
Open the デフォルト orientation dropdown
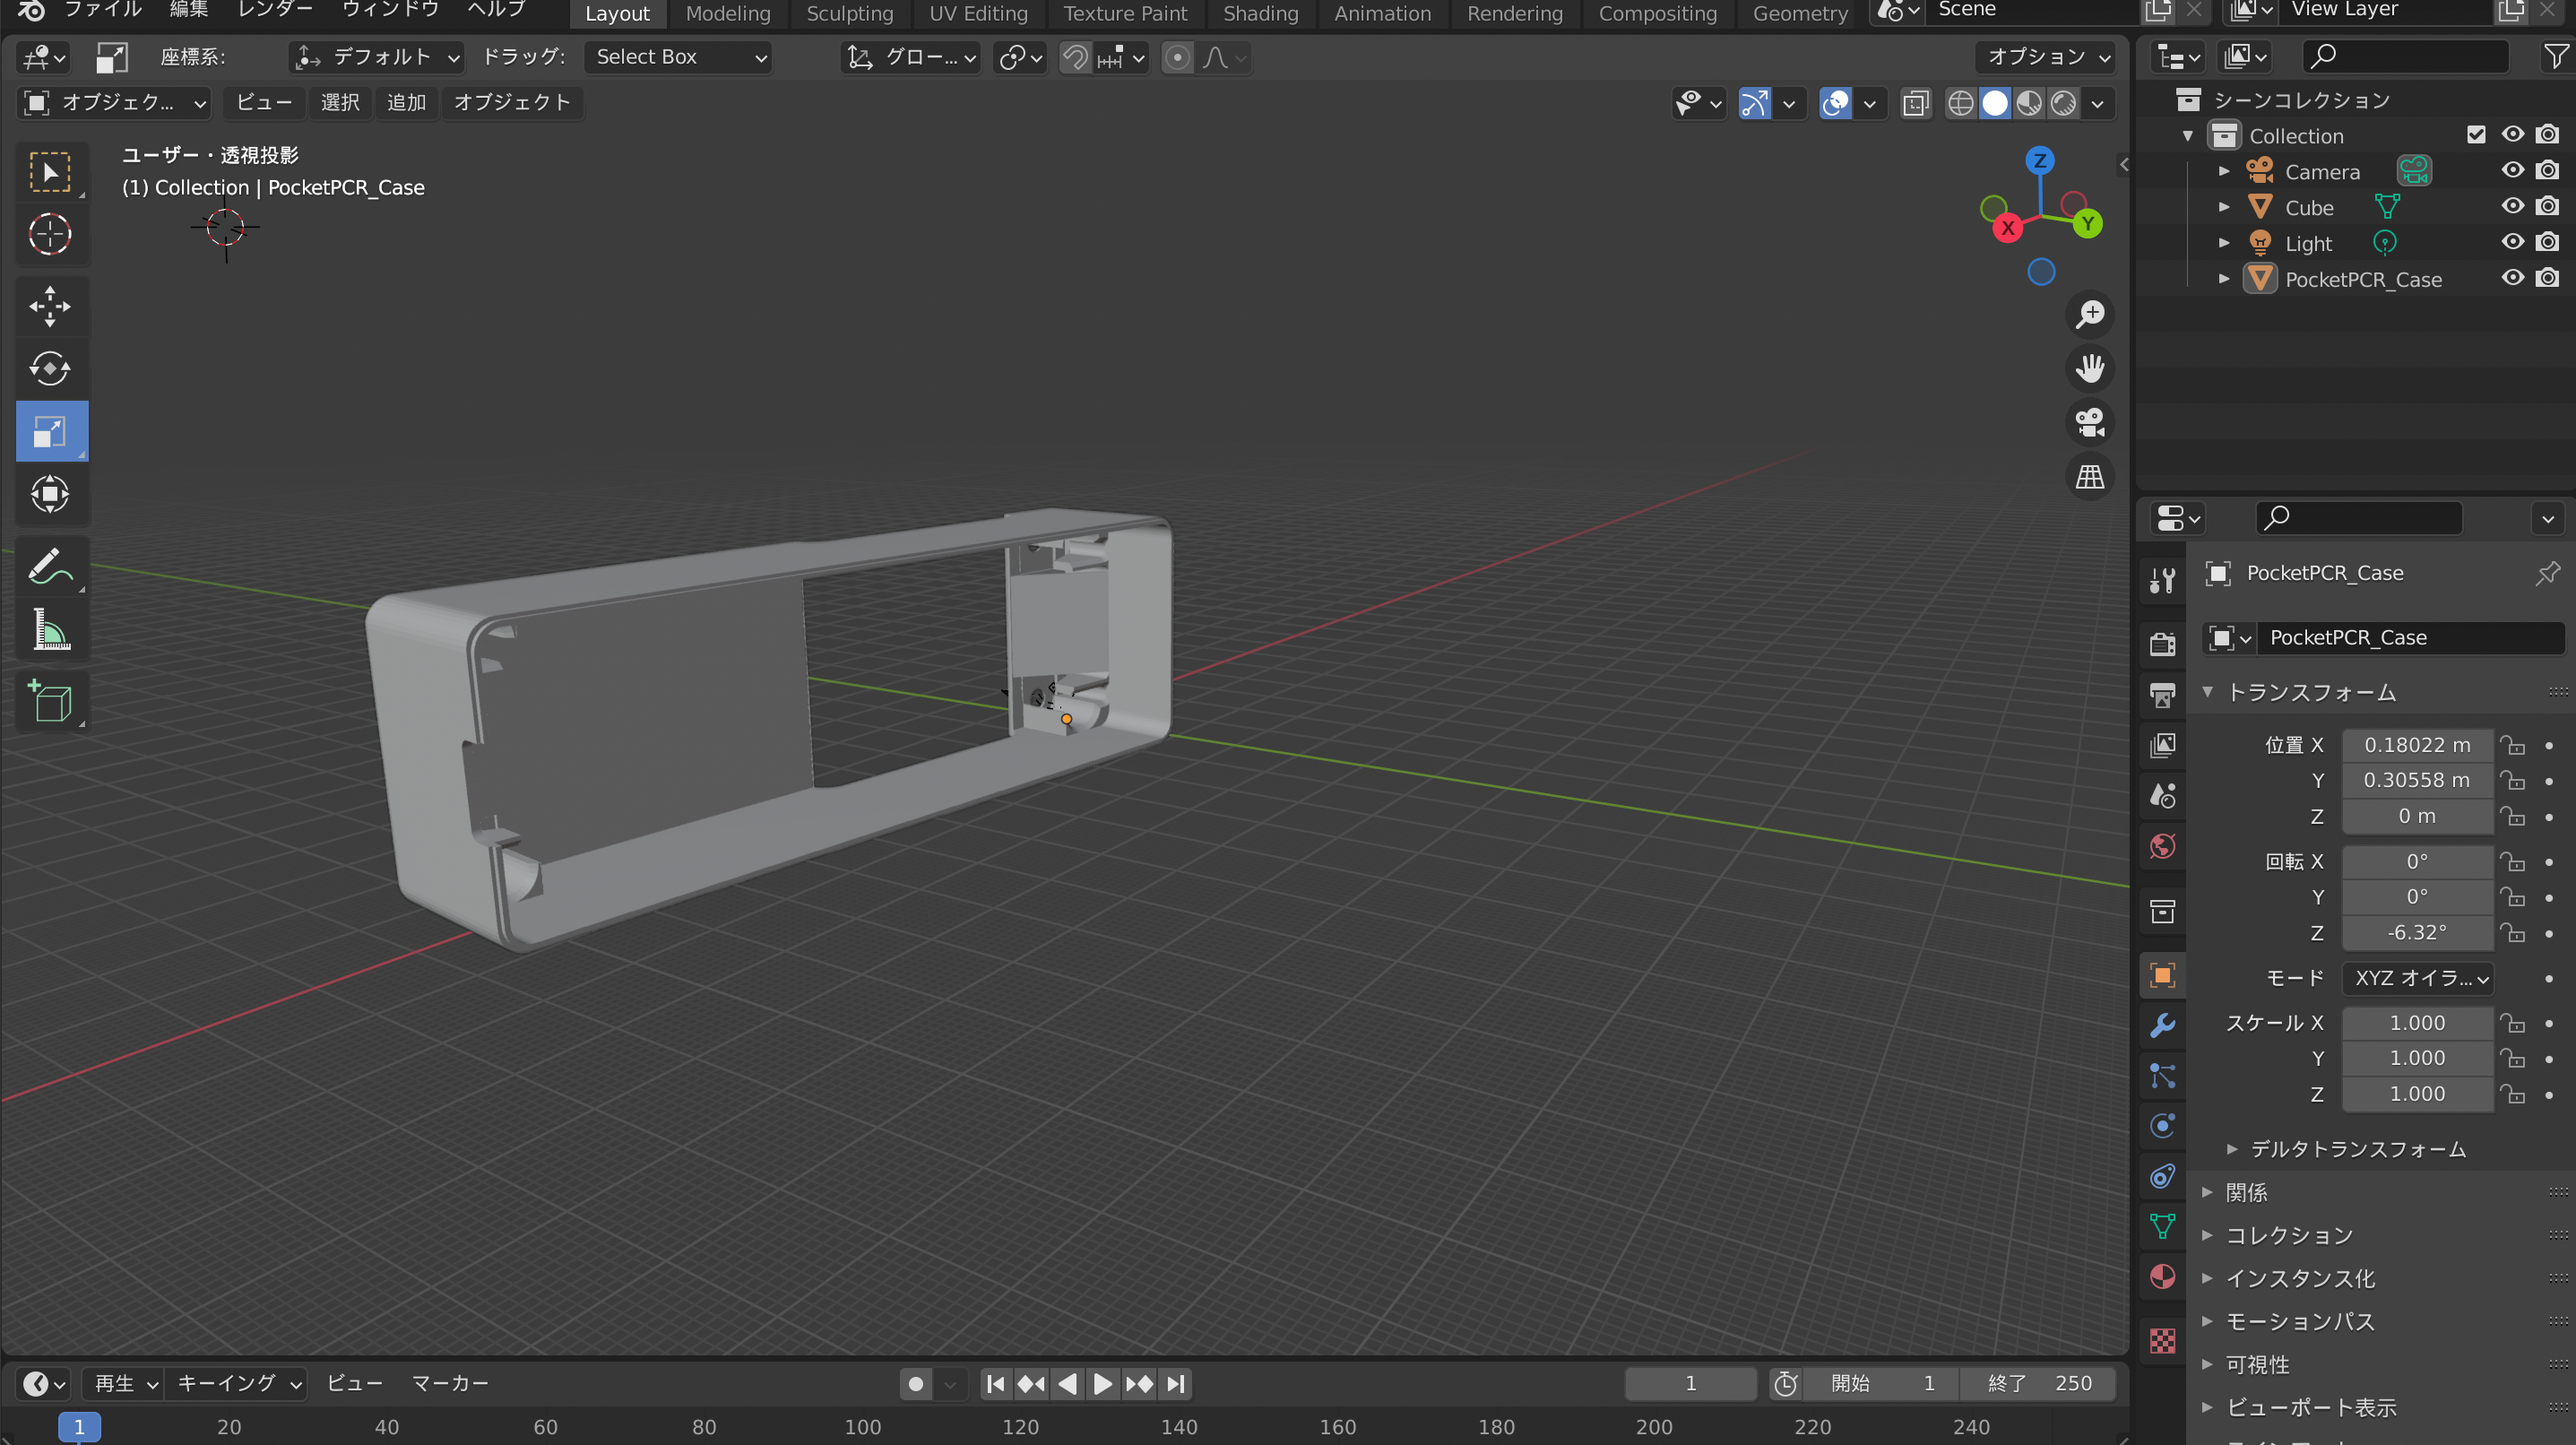[x=377, y=58]
